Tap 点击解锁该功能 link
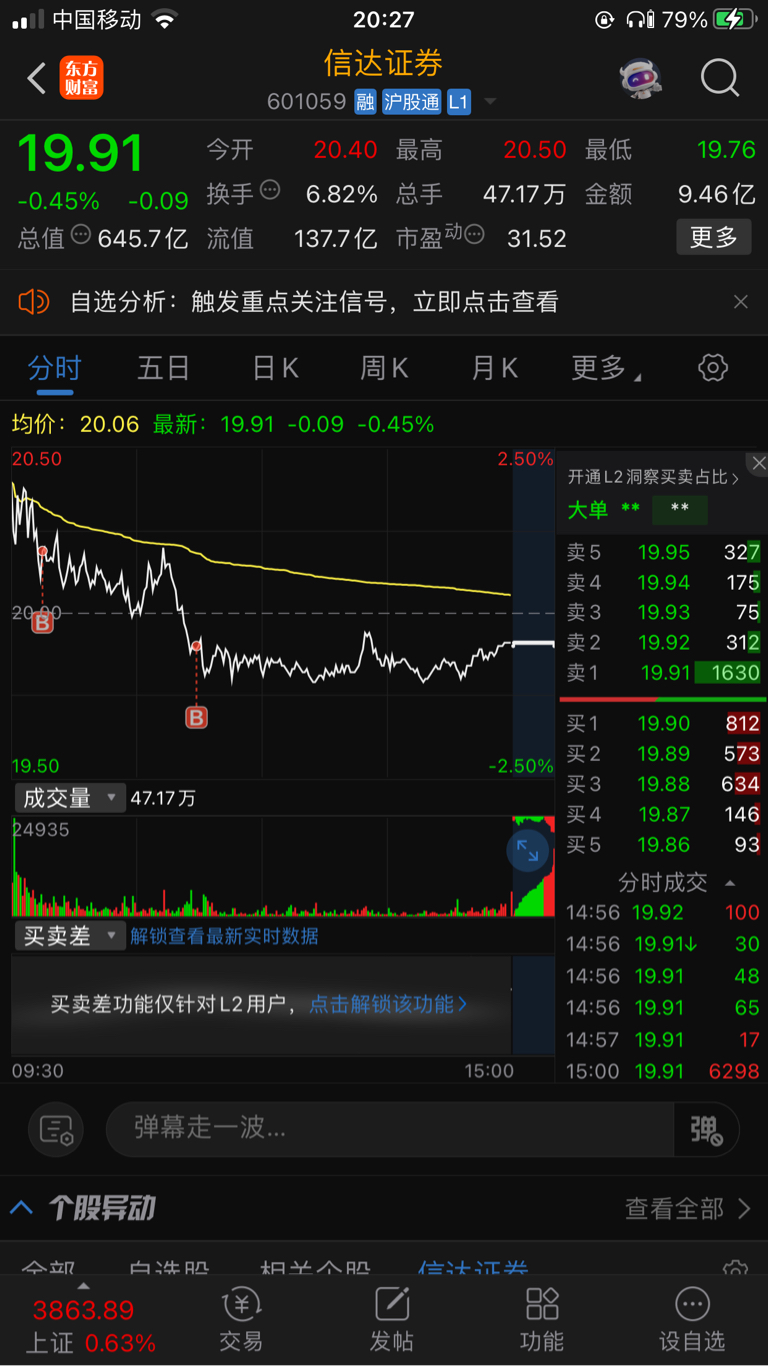This screenshot has width=768, height=1366. [388, 1004]
